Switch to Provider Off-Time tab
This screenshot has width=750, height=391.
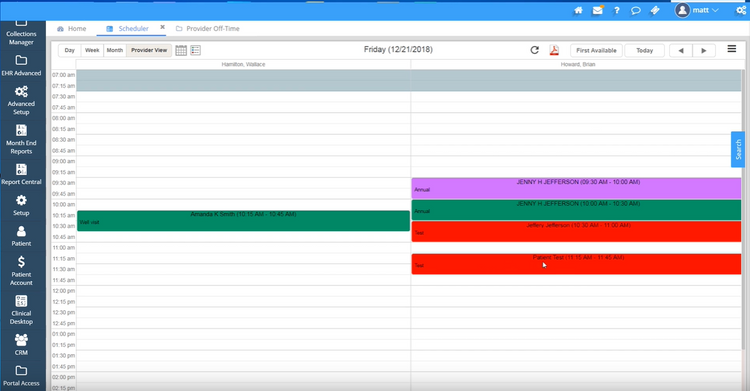(208, 29)
